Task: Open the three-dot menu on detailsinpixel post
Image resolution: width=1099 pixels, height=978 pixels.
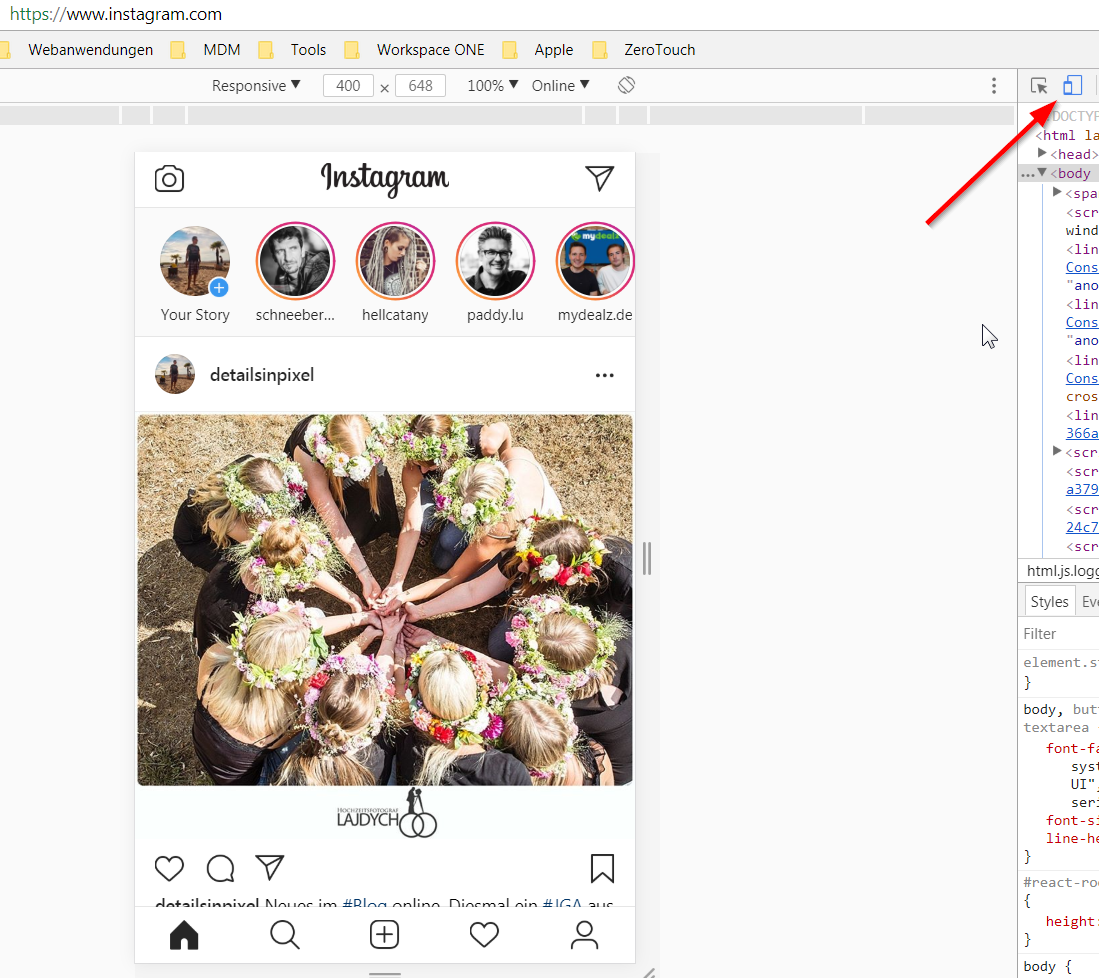Action: [604, 375]
